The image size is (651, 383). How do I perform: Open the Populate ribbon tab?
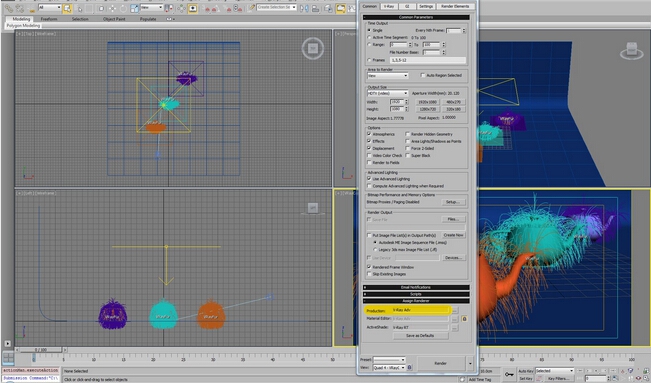tap(148, 19)
